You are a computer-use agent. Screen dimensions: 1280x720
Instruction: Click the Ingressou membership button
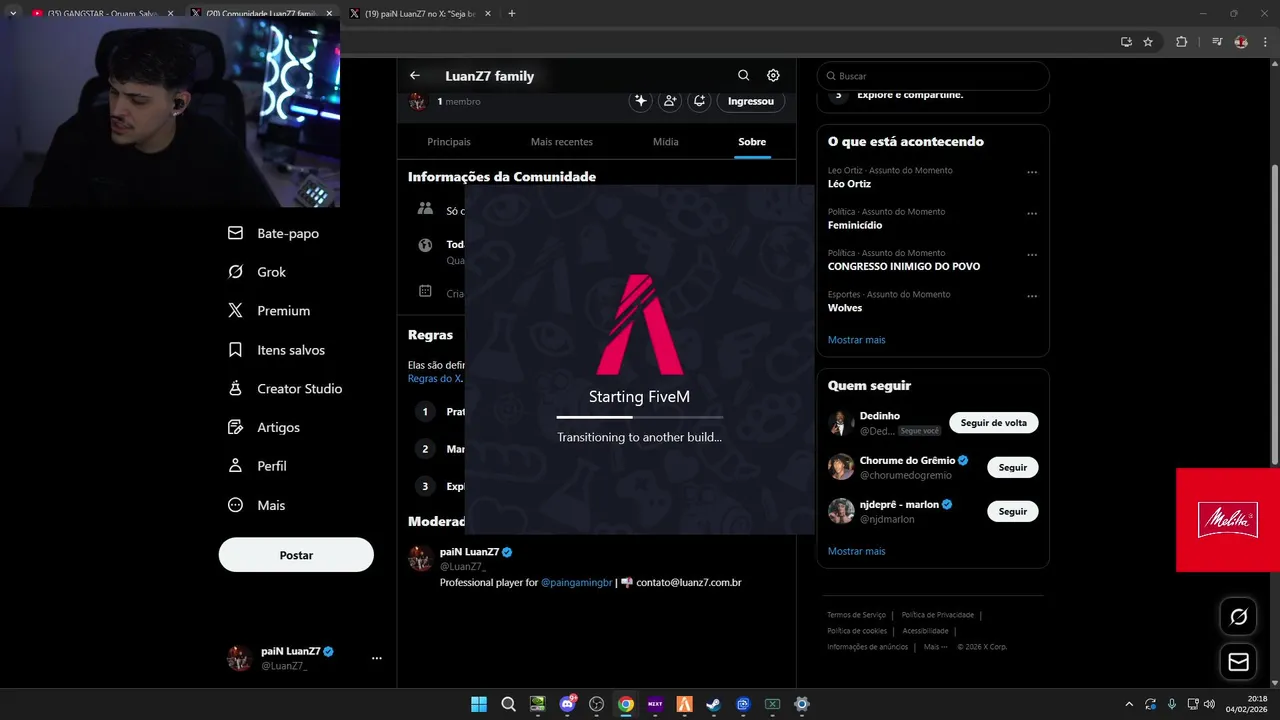(x=751, y=101)
